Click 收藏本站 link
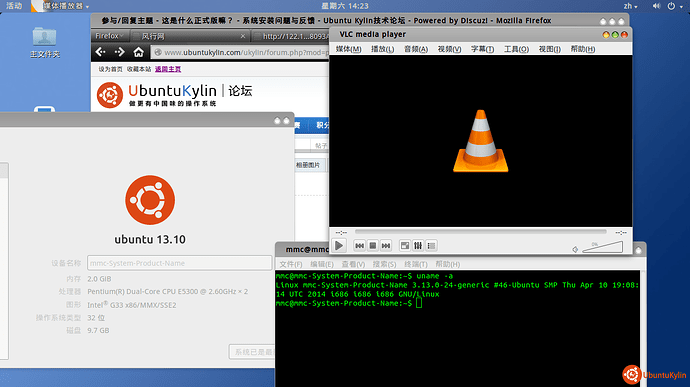The height and width of the screenshot is (387, 690). [139, 69]
